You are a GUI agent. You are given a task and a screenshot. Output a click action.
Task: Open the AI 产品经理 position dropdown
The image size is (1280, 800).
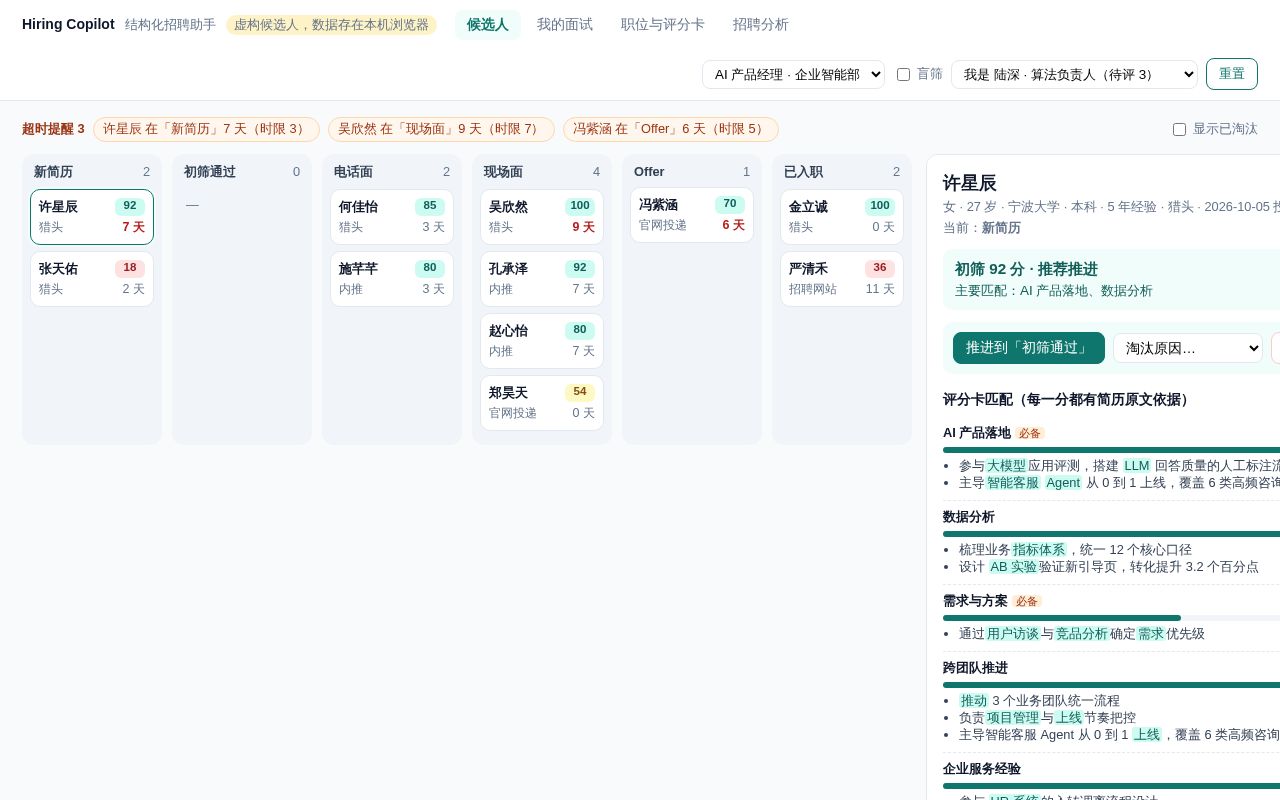pos(793,74)
